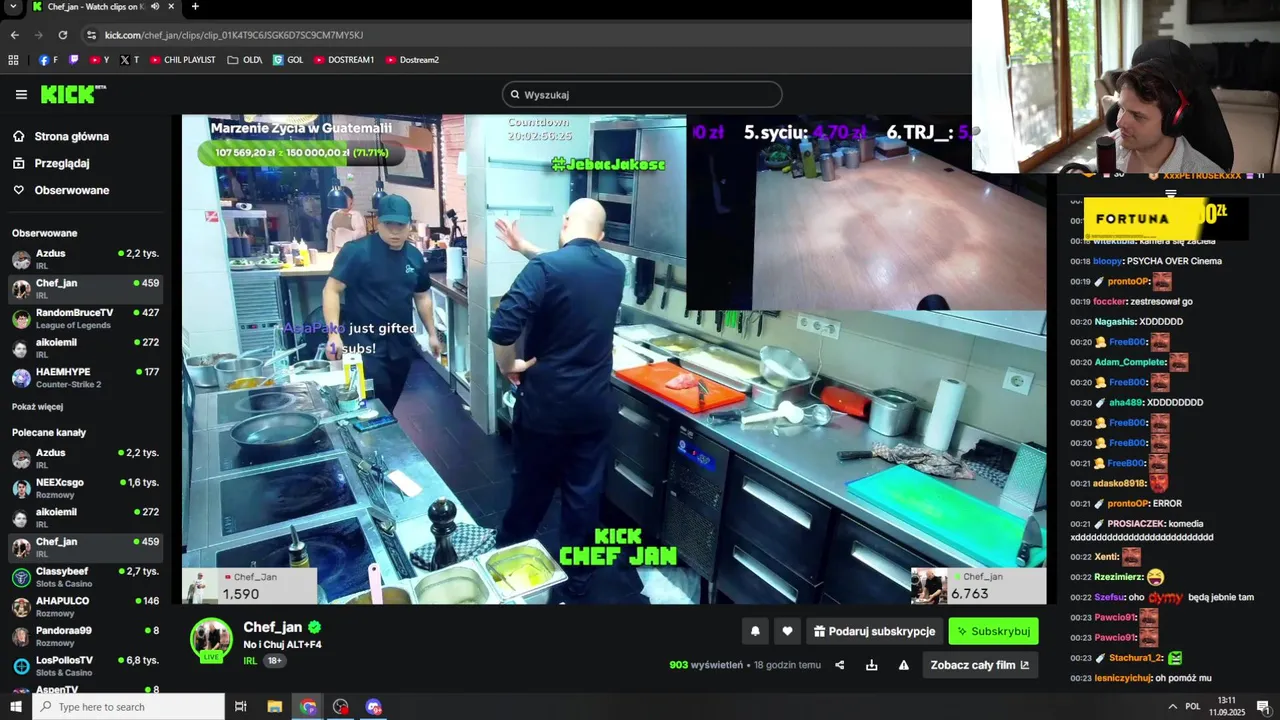The height and width of the screenshot is (720, 1280).
Task: Open the Dostream2 bookmark
Action: coord(412,60)
